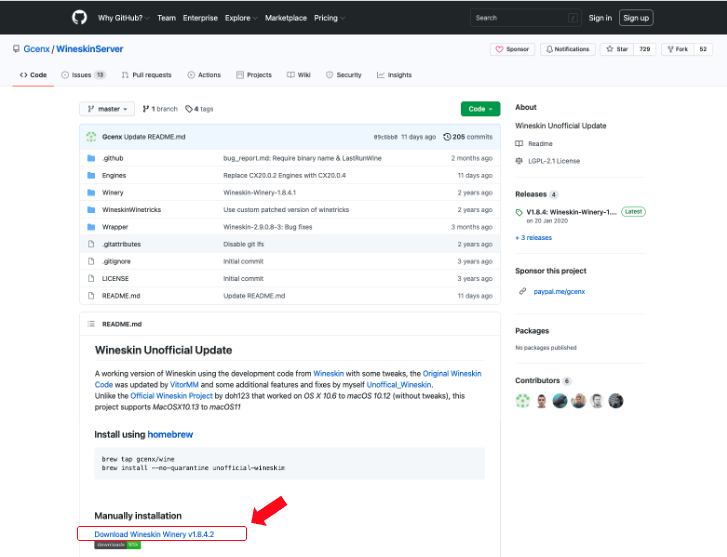The height and width of the screenshot is (557, 727).
Task: Switch to the Security tab
Action: pos(344,75)
